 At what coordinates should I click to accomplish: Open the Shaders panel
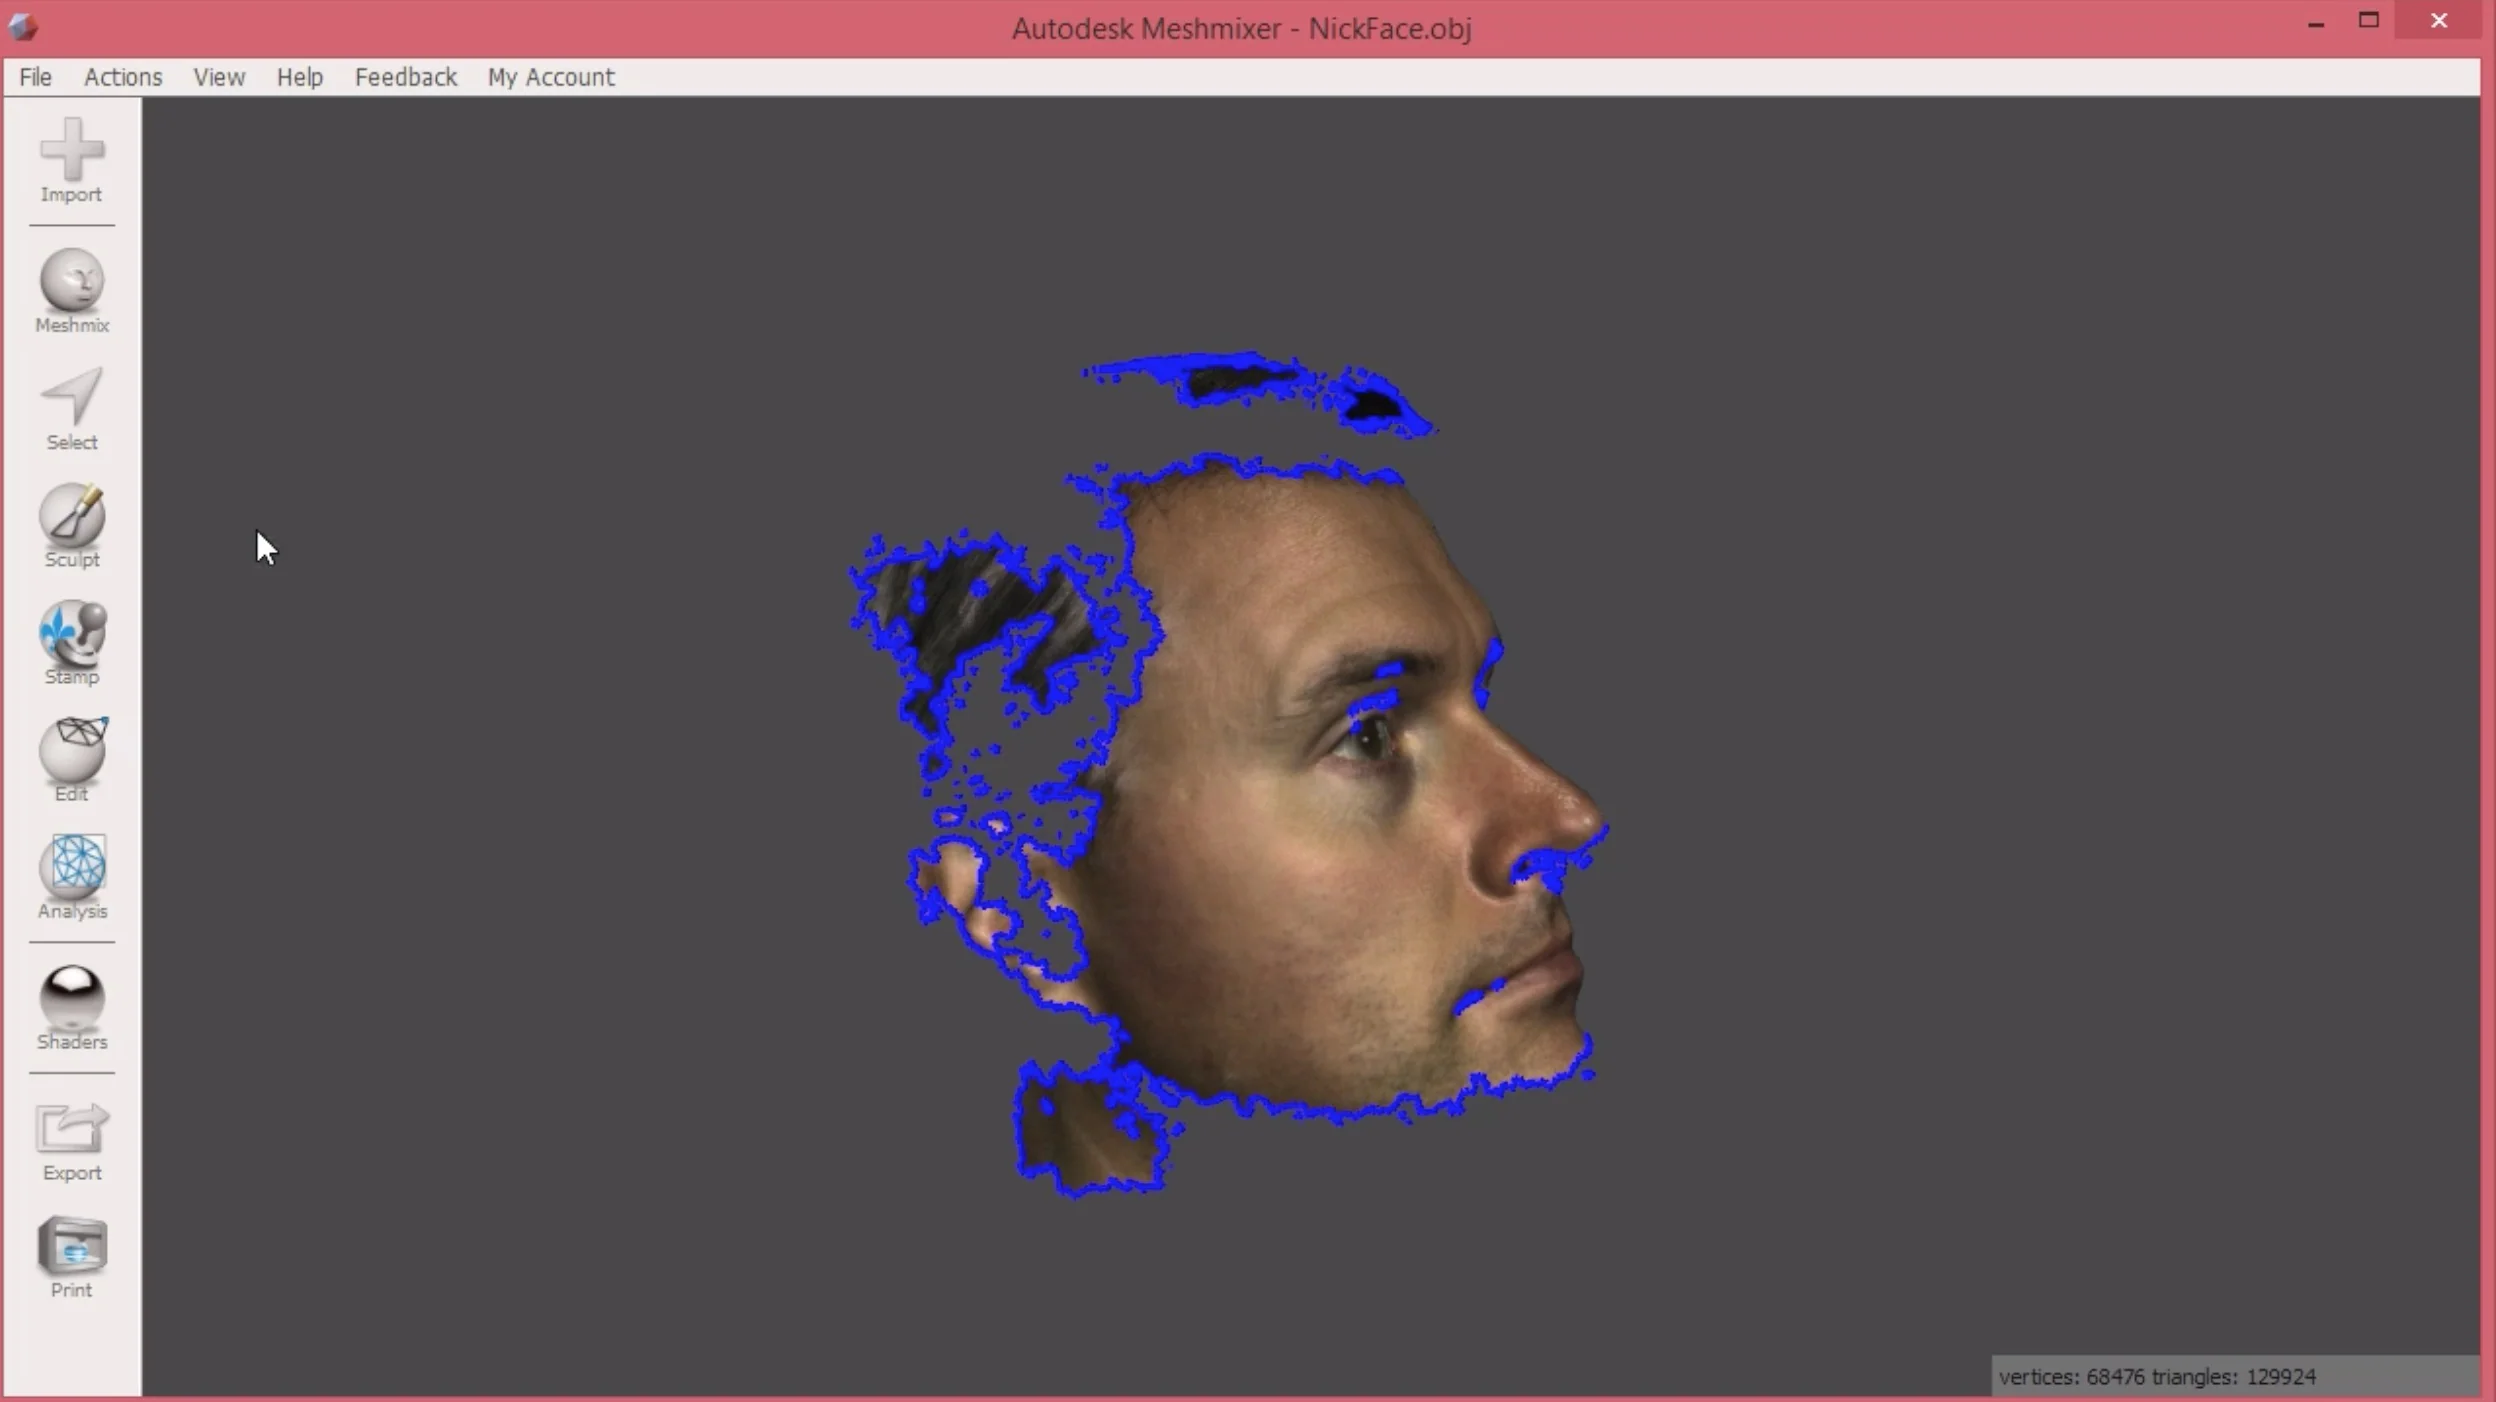point(71,1007)
